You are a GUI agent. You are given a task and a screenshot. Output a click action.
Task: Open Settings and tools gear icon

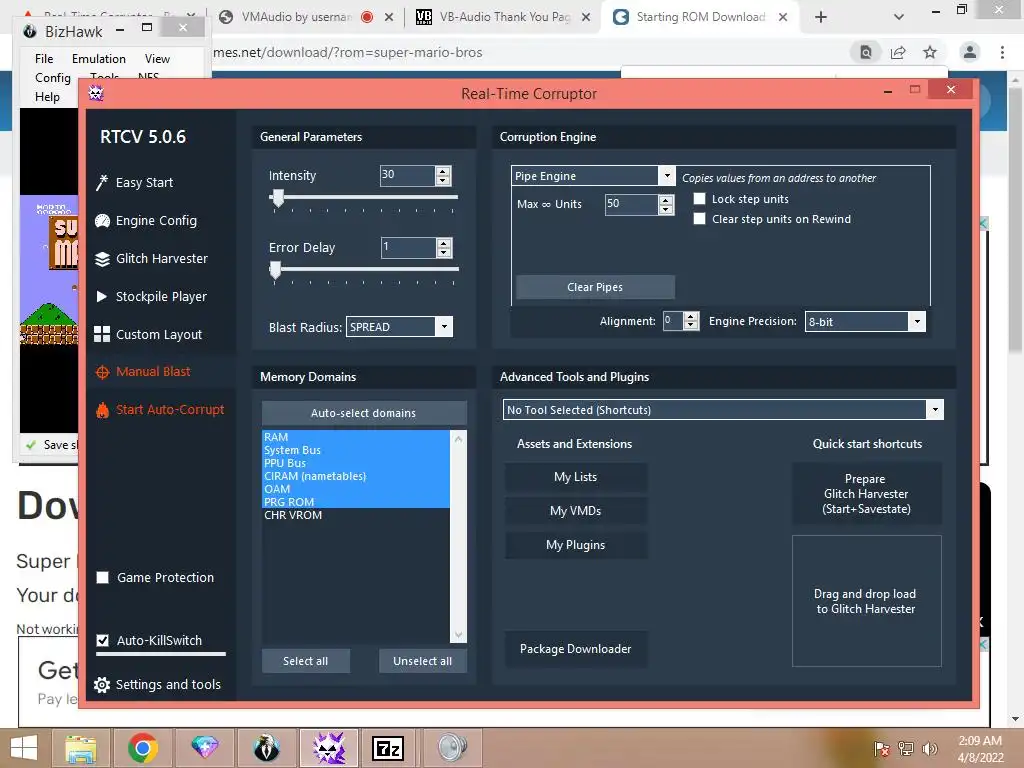[x=102, y=684]
